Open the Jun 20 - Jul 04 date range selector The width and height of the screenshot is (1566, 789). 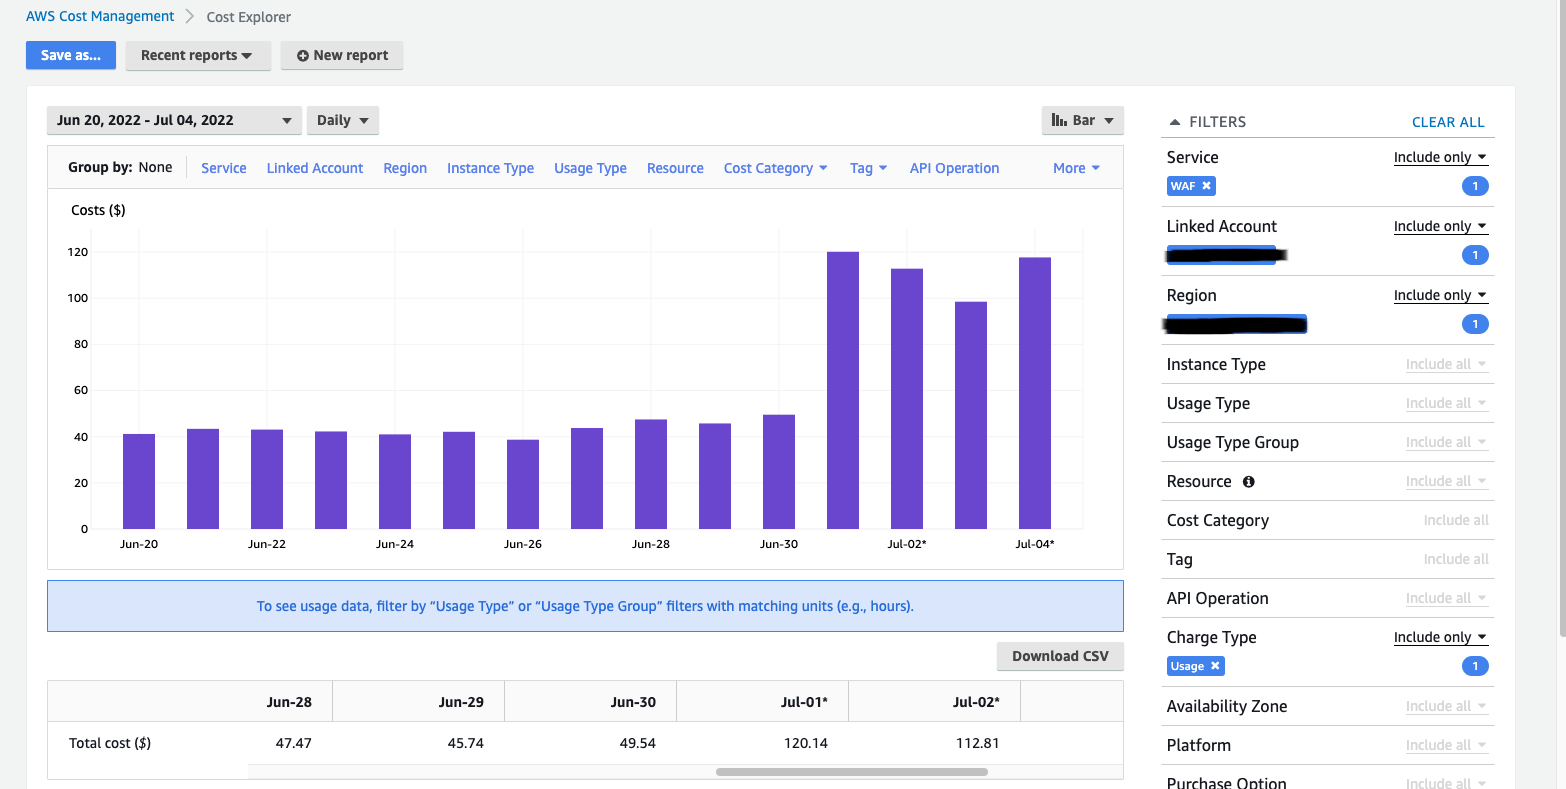pyautogui.click(x=175, y=119)
